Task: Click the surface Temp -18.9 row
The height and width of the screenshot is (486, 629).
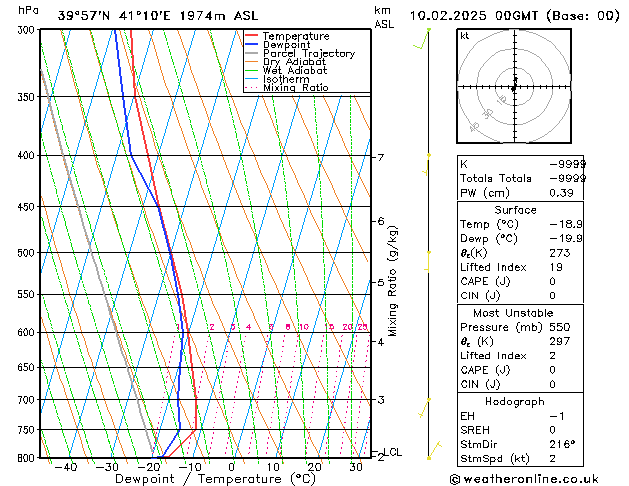Action: pos(520,224)
